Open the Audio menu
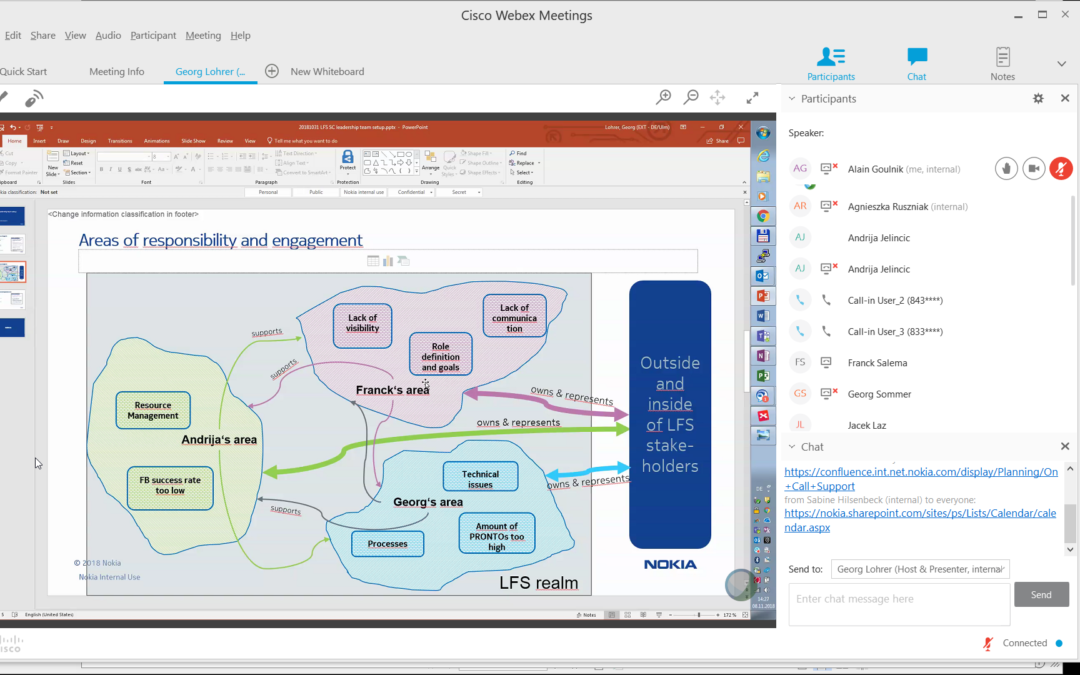This screenshot has height=675, width=1080. (x=107, y=35)
